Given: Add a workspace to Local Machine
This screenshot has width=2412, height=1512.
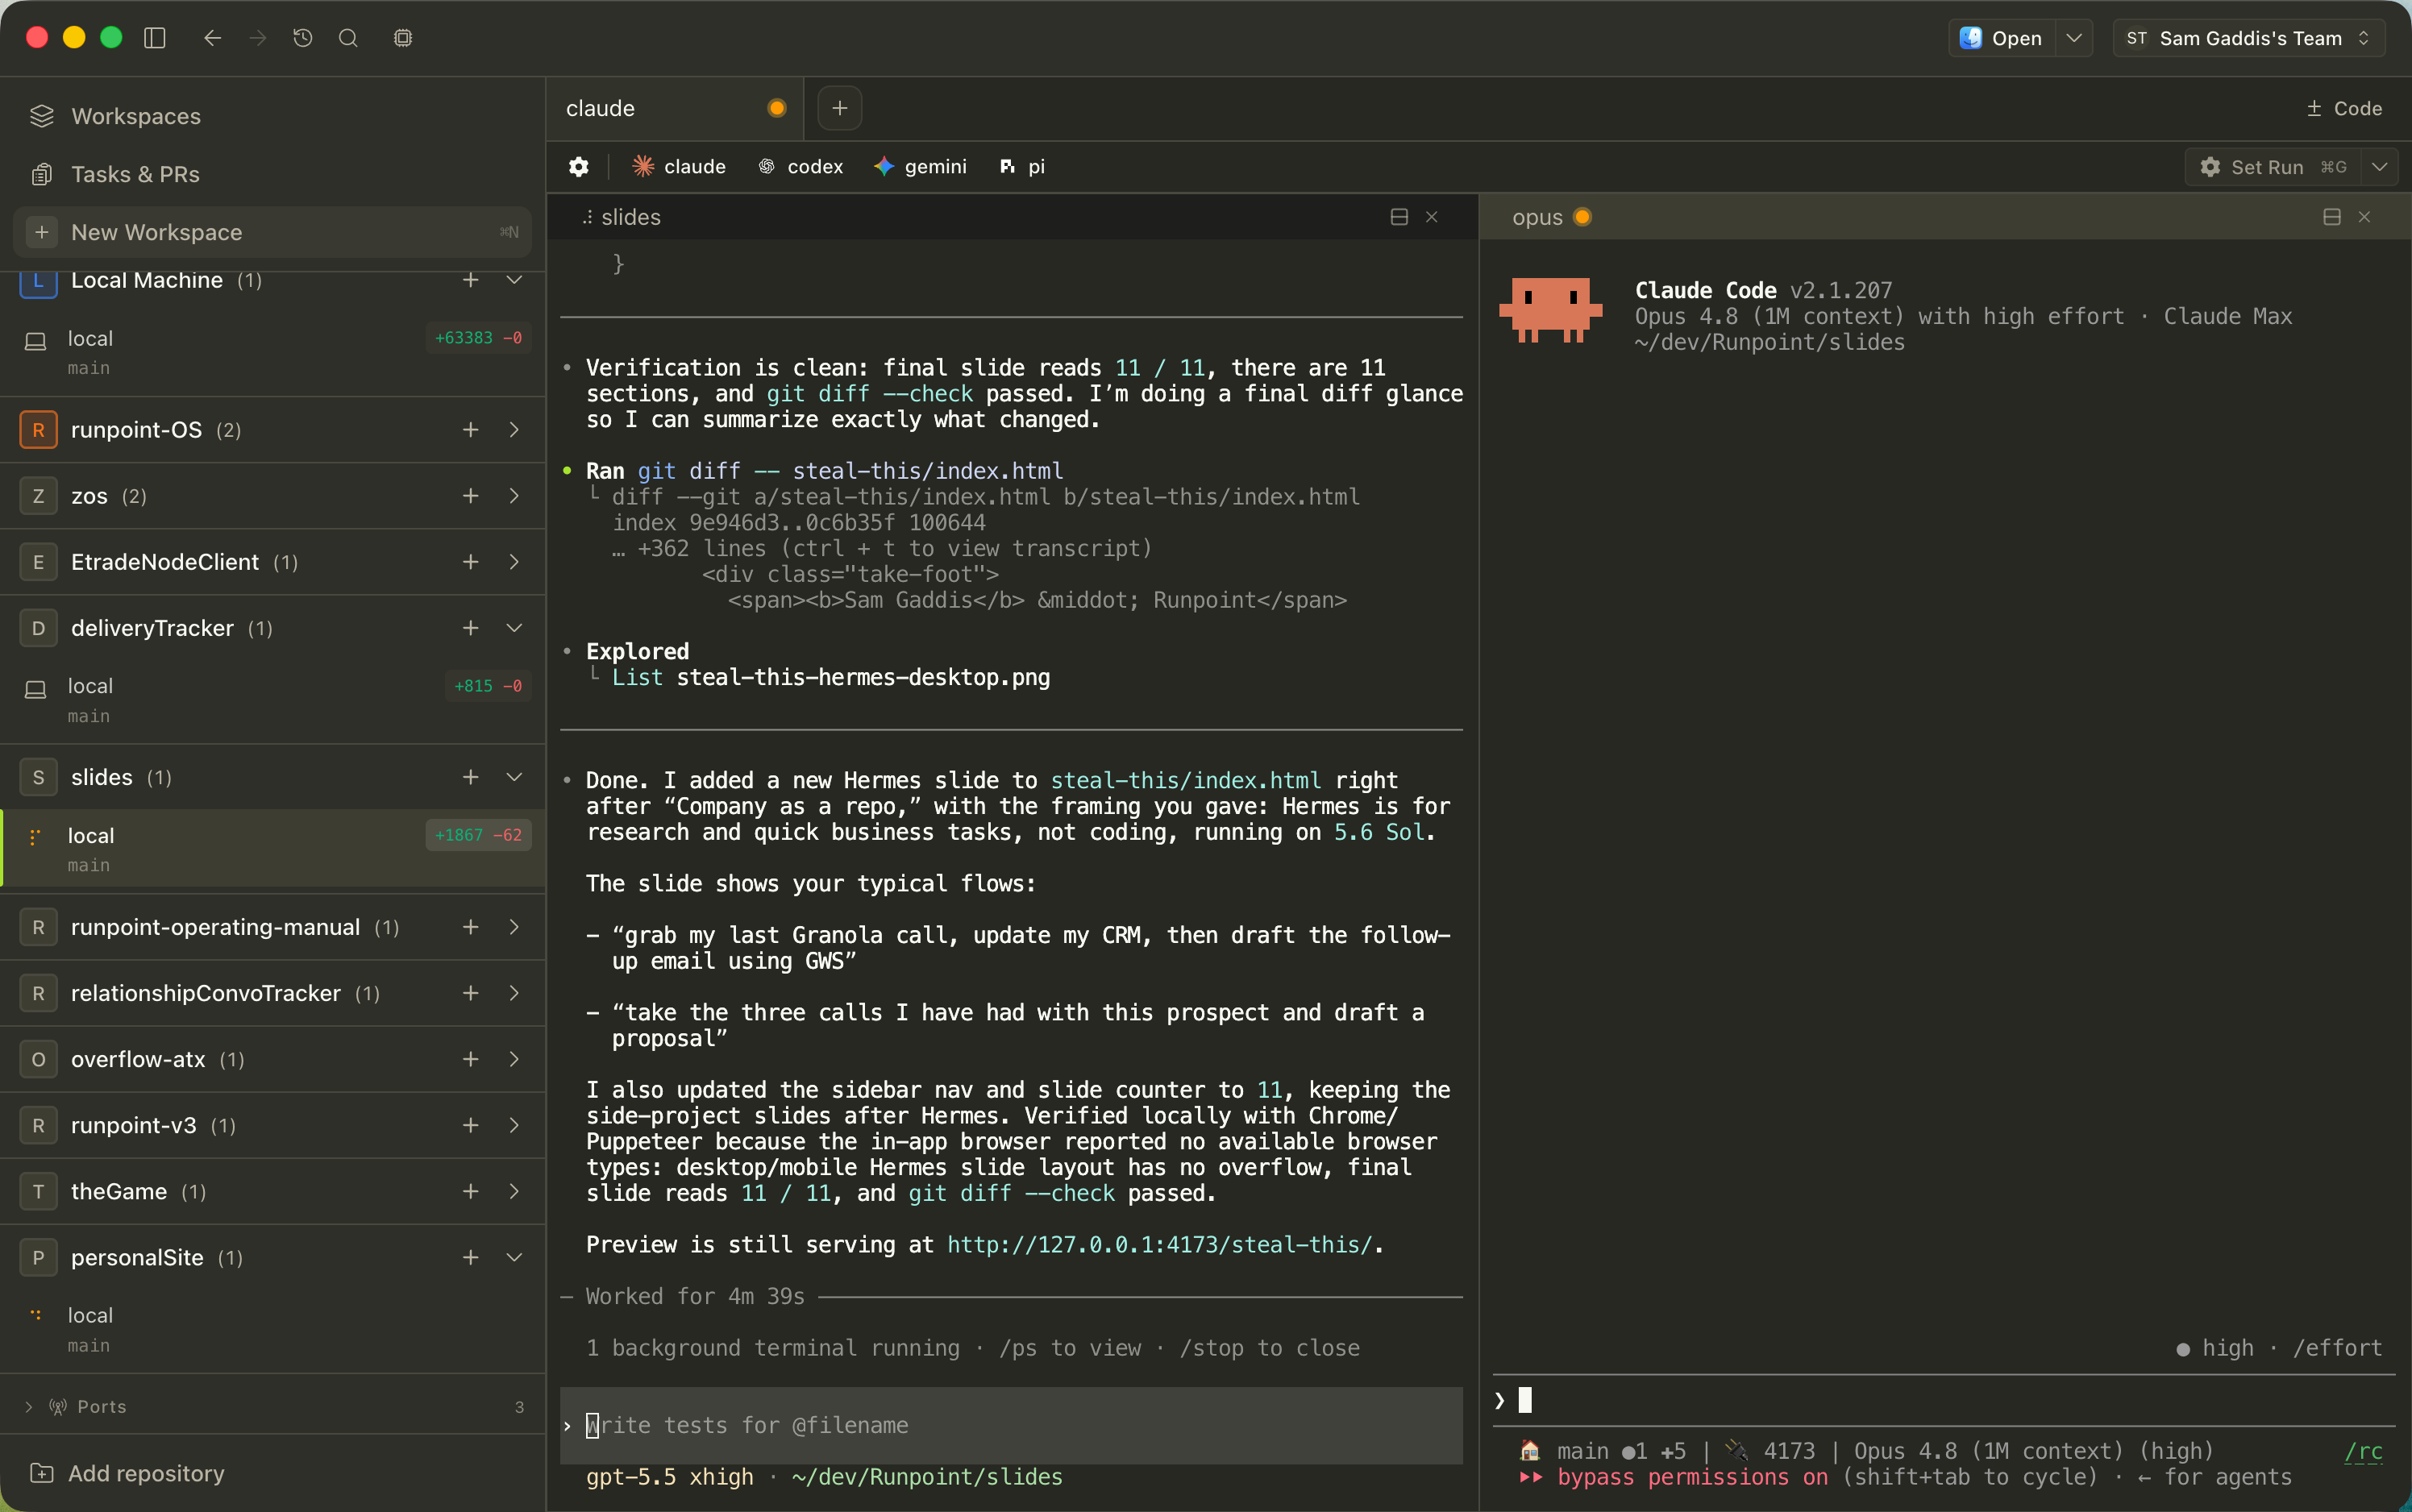Looking at the screenshot, I should [x=470, y=280].
